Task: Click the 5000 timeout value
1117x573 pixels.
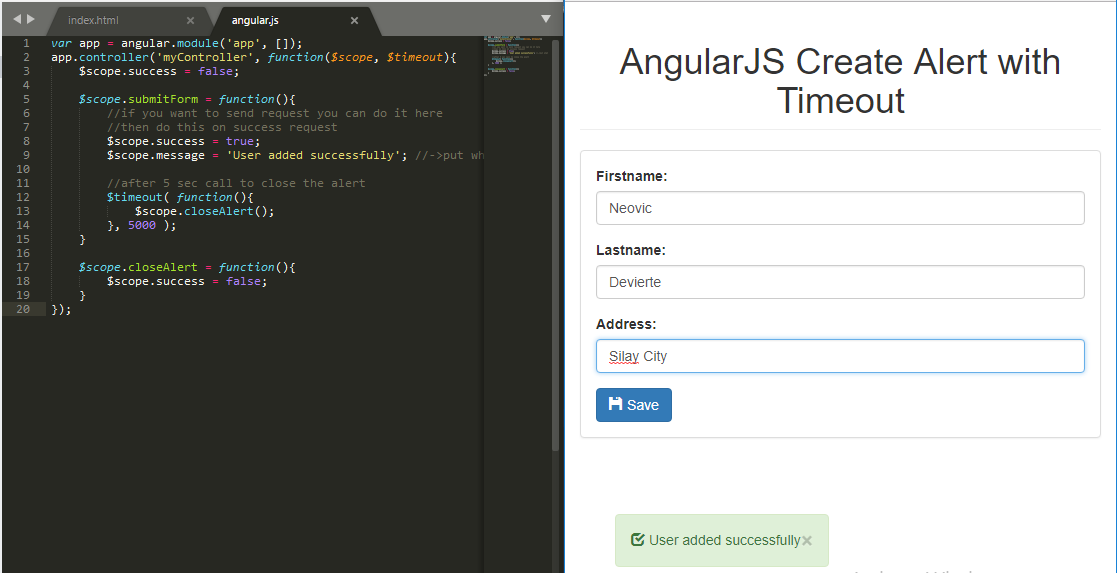Action: tap(142, 225)
